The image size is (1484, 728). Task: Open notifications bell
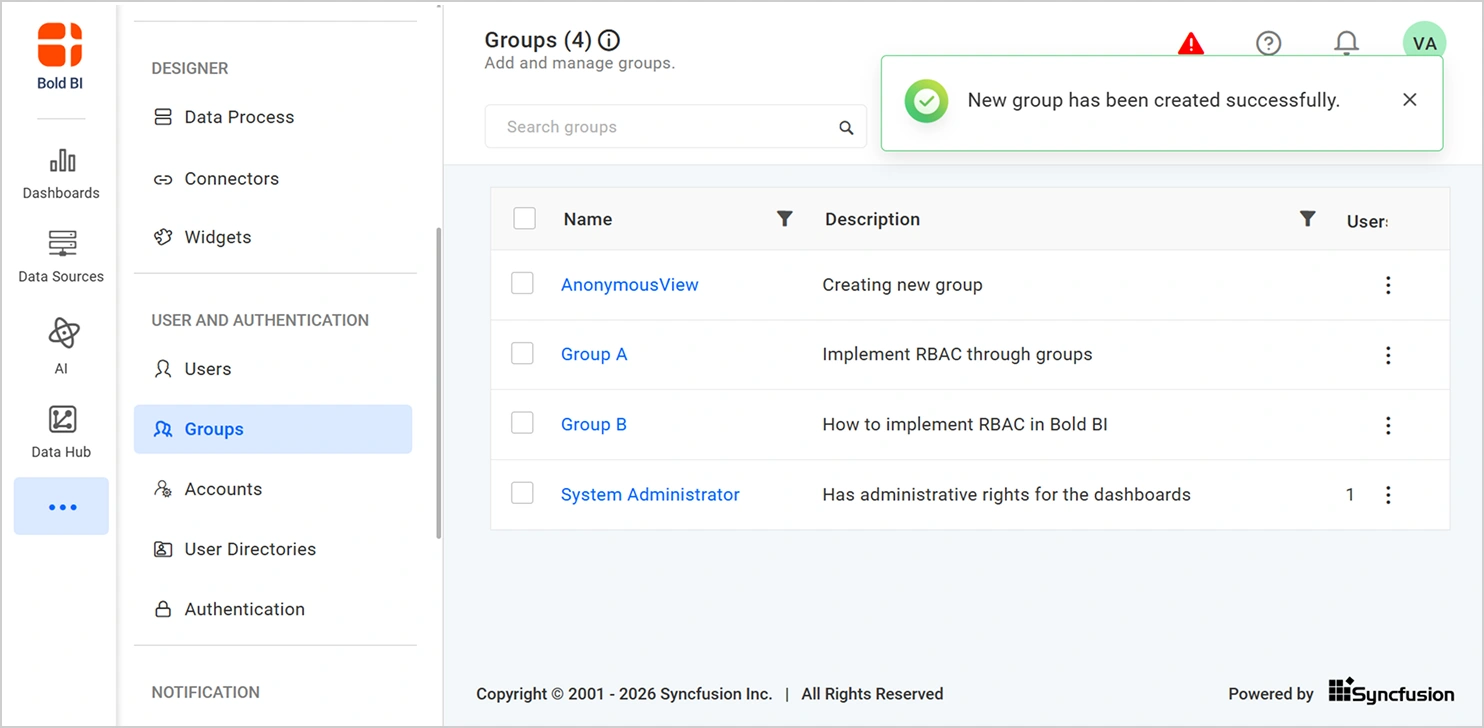(1347, 43)
